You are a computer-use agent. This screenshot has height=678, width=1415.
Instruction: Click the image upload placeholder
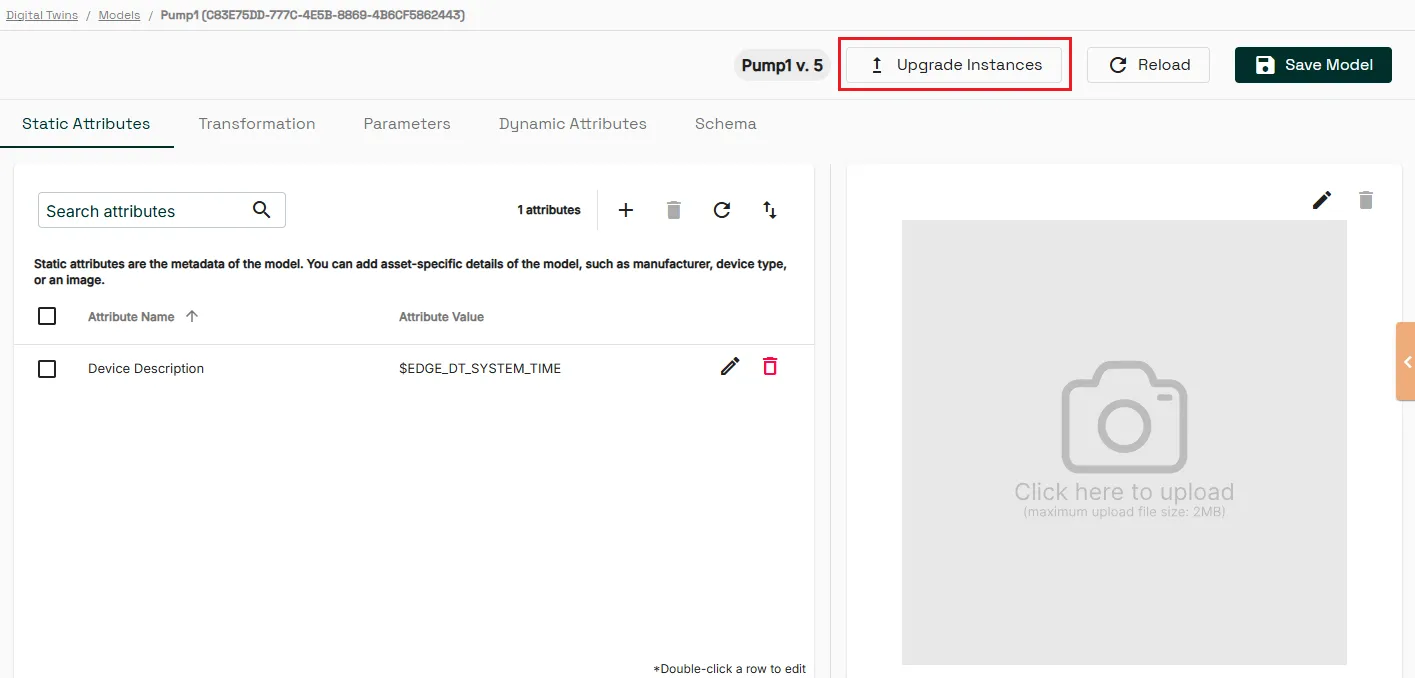[1124, 442]
